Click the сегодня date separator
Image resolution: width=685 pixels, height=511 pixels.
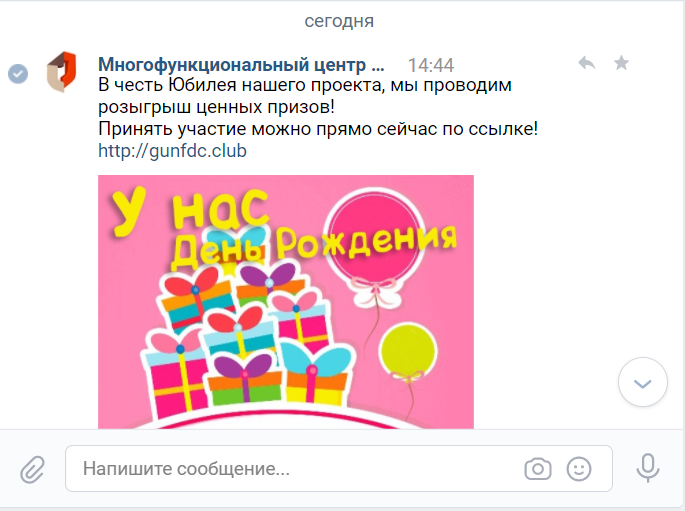click(x=339, y=21)
